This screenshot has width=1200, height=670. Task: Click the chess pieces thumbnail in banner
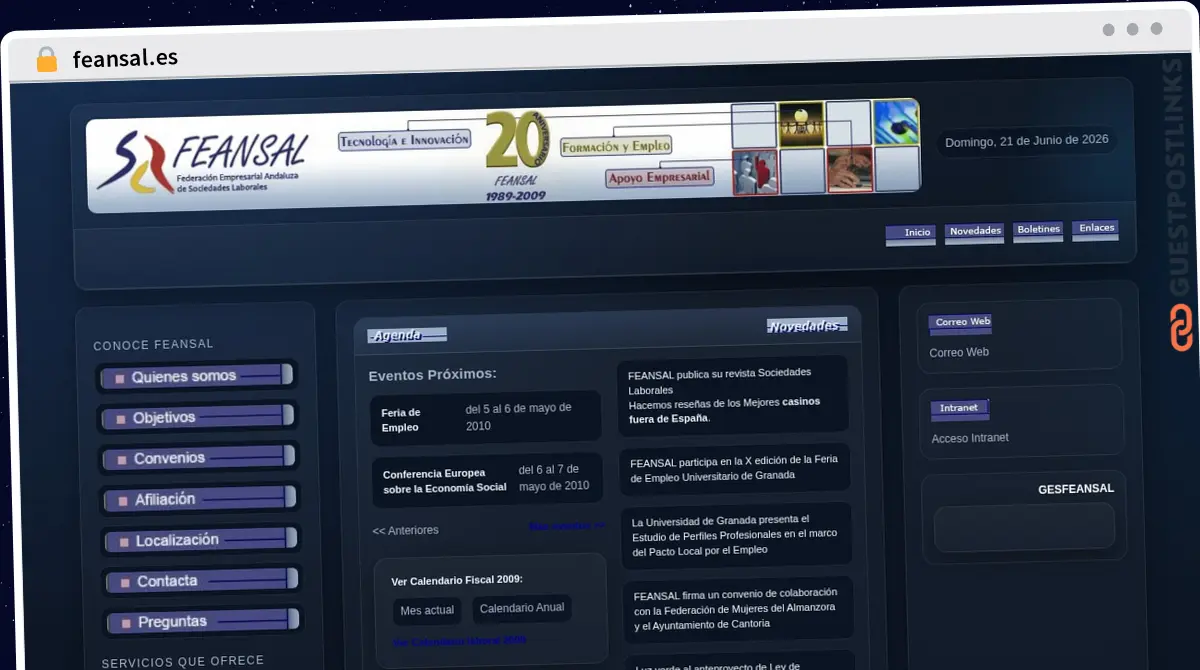755,172
